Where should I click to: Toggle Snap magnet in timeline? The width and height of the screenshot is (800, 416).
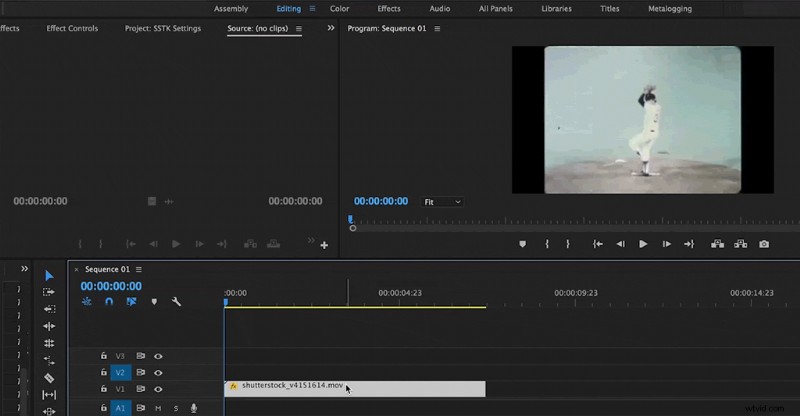click(109, 302)
